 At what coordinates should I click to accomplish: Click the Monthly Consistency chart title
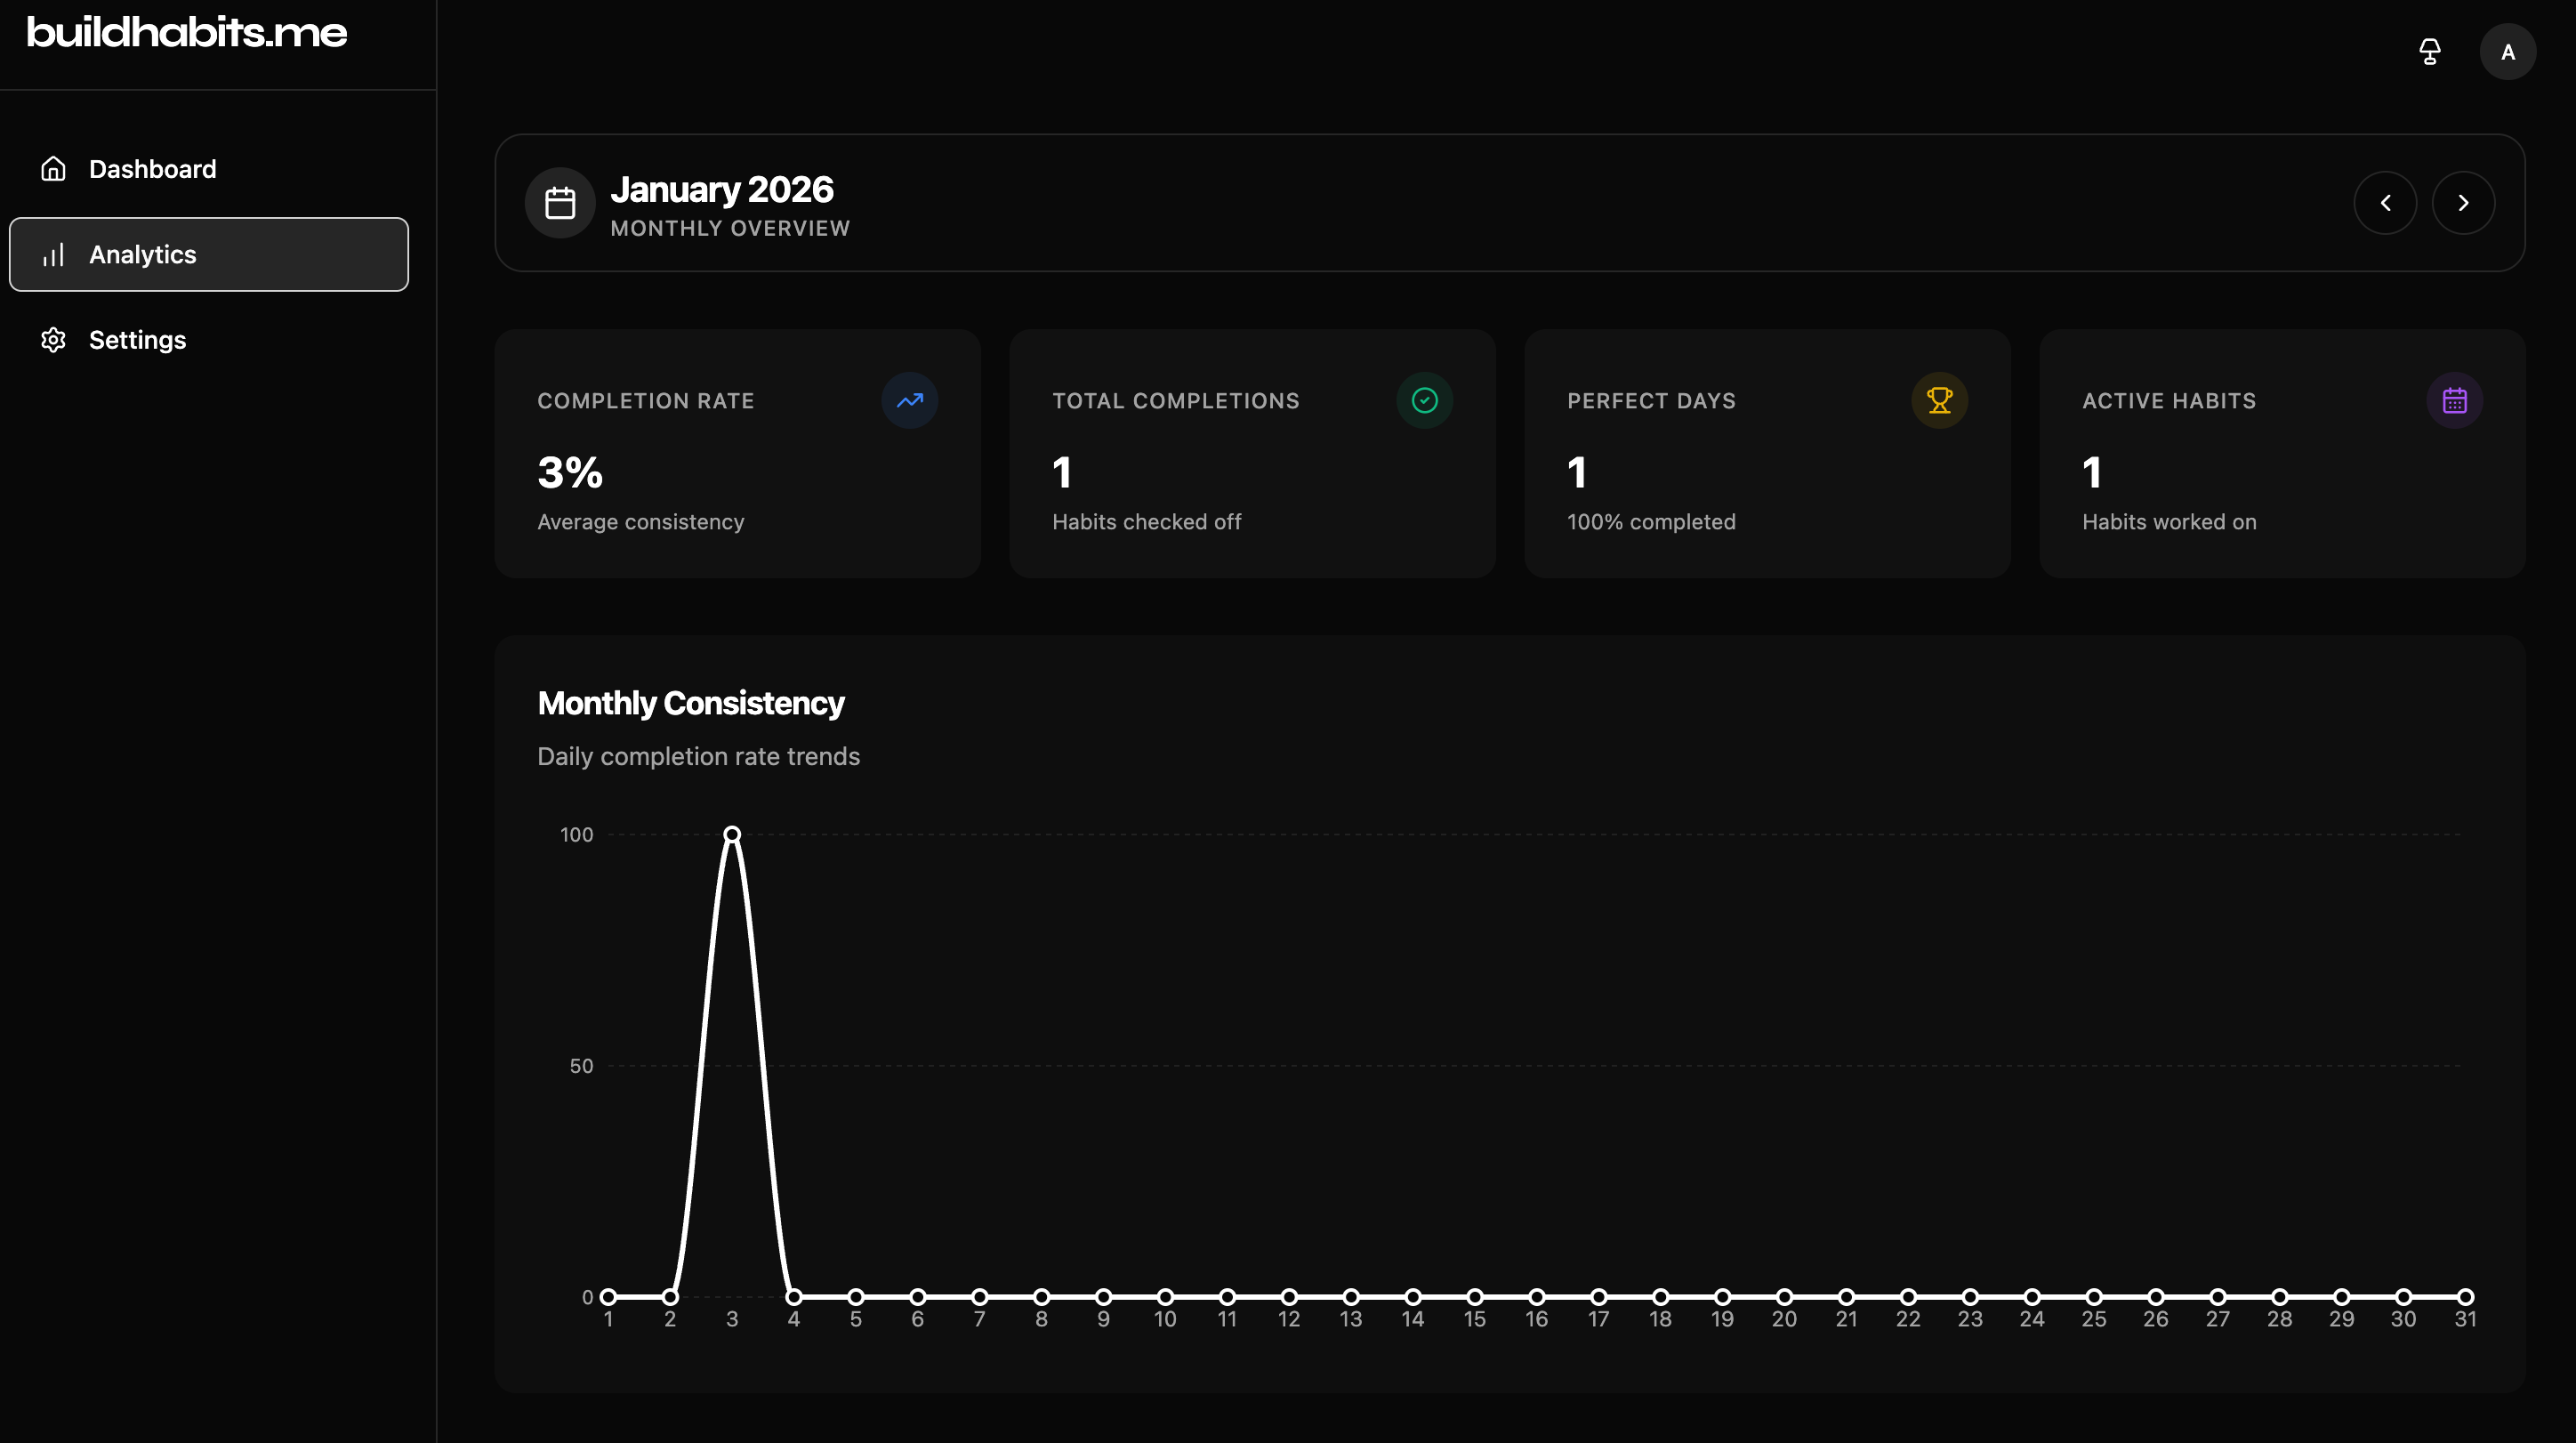tap(690, 703)
